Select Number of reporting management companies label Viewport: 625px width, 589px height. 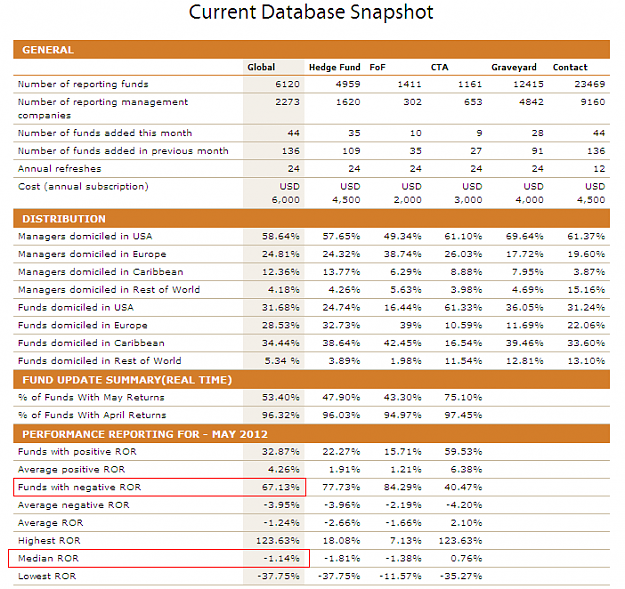(103, 108)
